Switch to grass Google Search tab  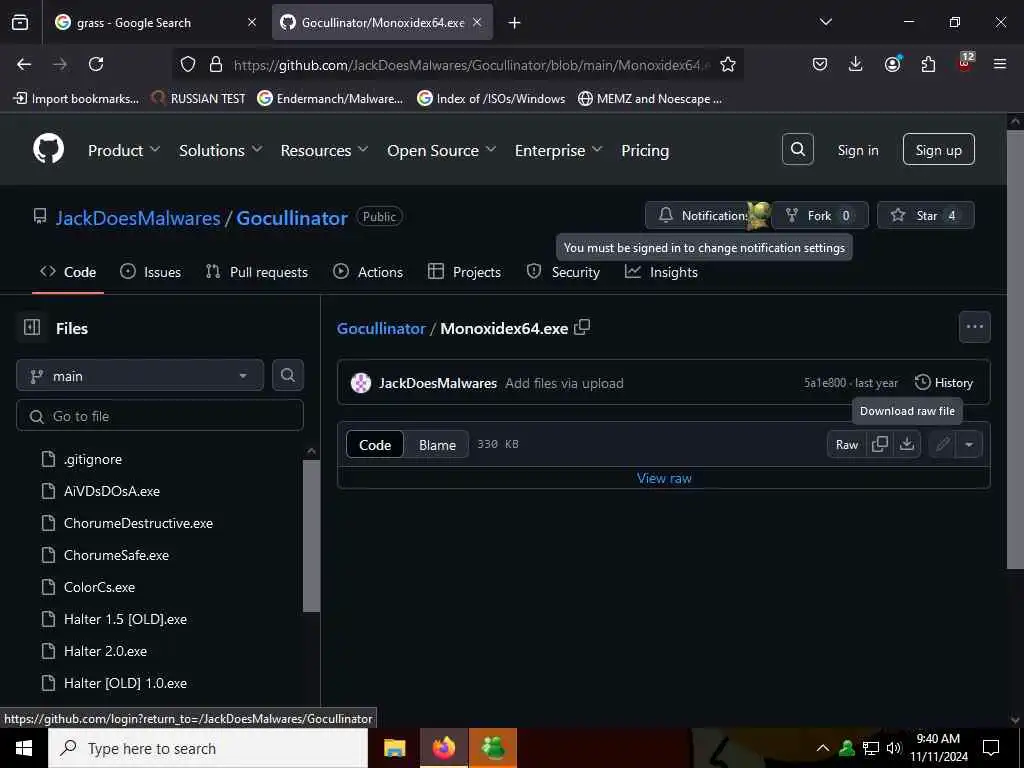154,22
